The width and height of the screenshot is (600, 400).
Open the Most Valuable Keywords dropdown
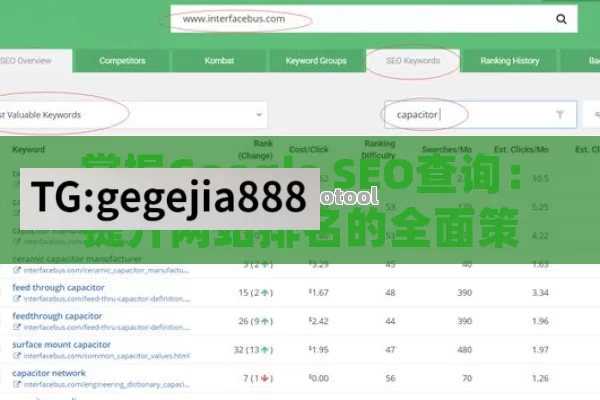point(134,115)
